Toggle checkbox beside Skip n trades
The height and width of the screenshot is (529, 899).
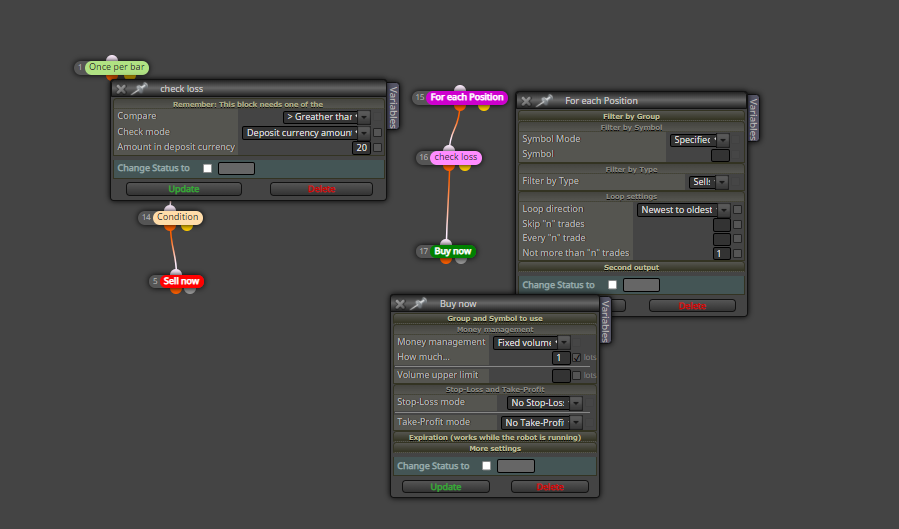pos(737,225)
